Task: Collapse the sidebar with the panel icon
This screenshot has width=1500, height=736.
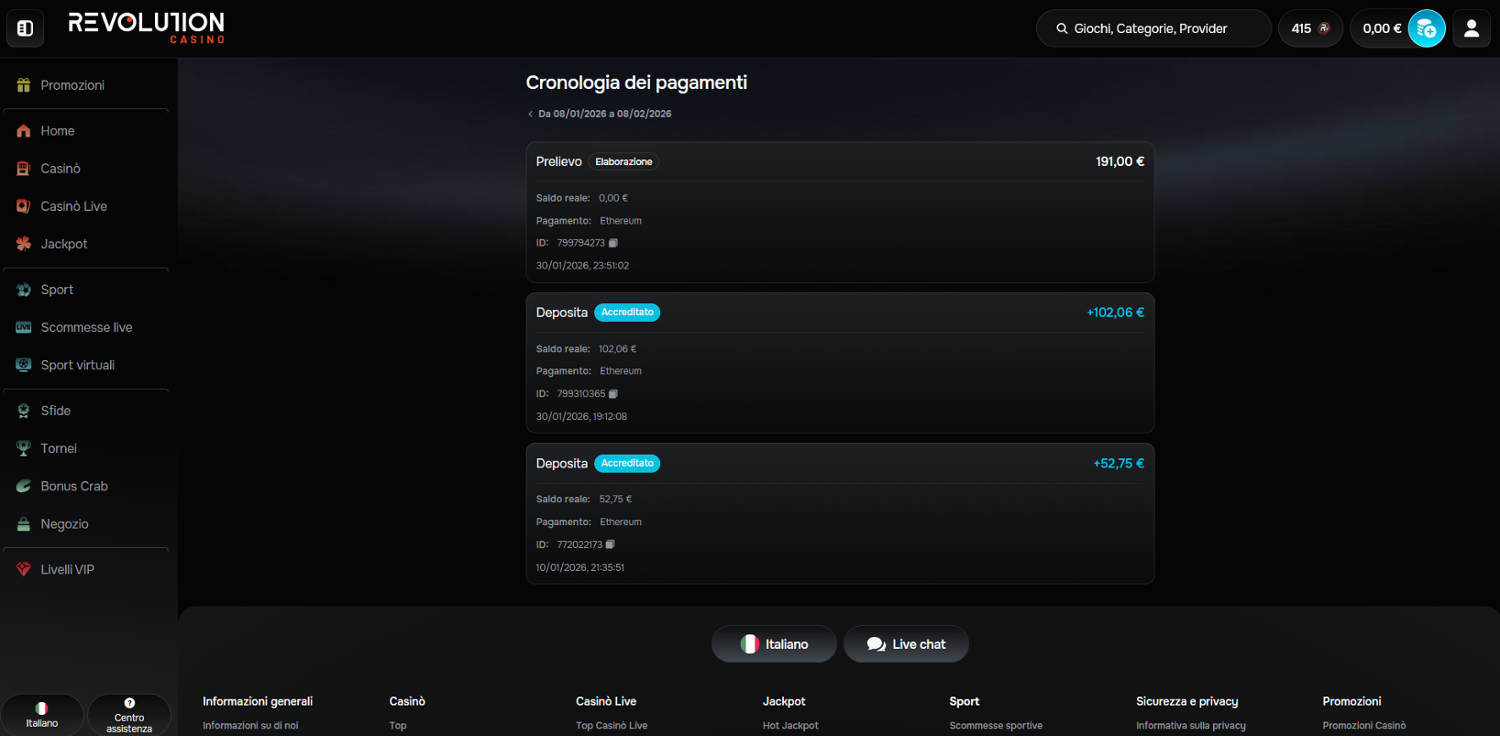Action: pos(25,29)
